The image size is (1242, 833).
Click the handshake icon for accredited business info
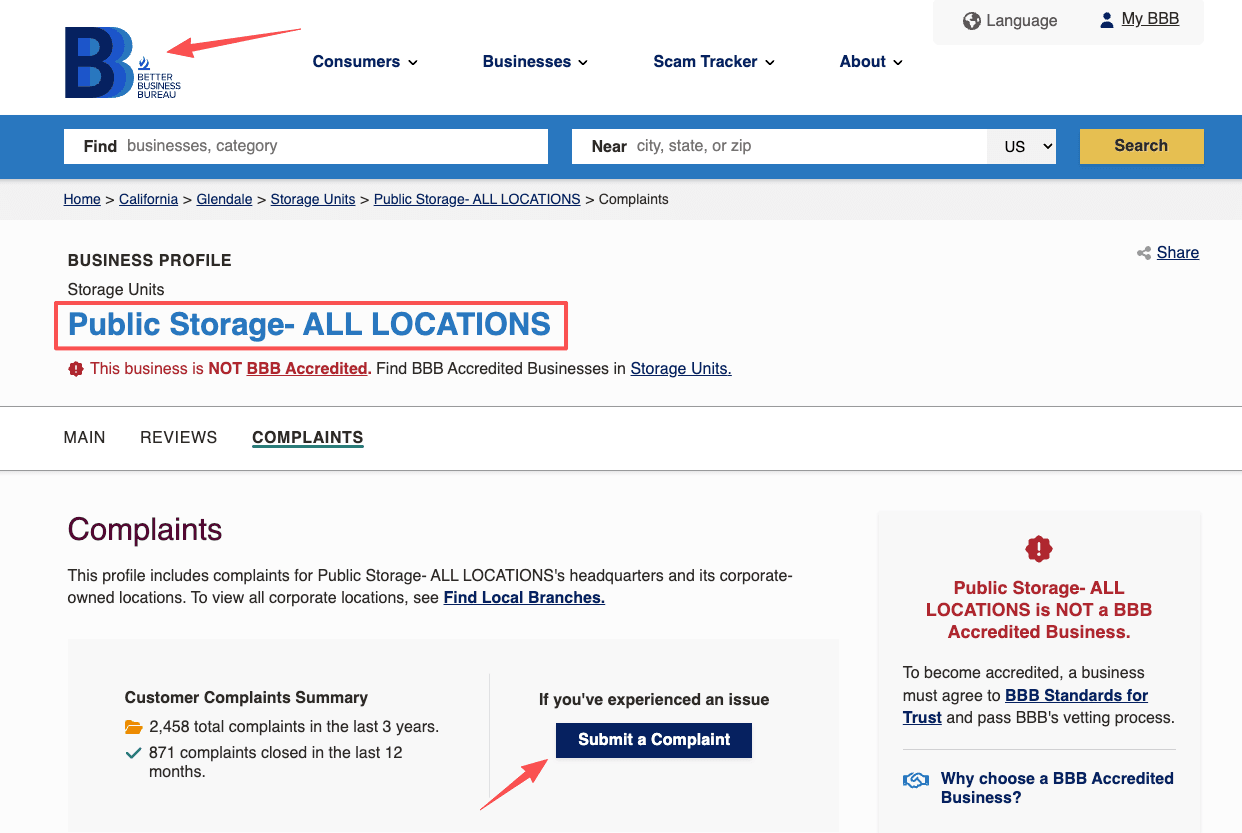(916, 779)
